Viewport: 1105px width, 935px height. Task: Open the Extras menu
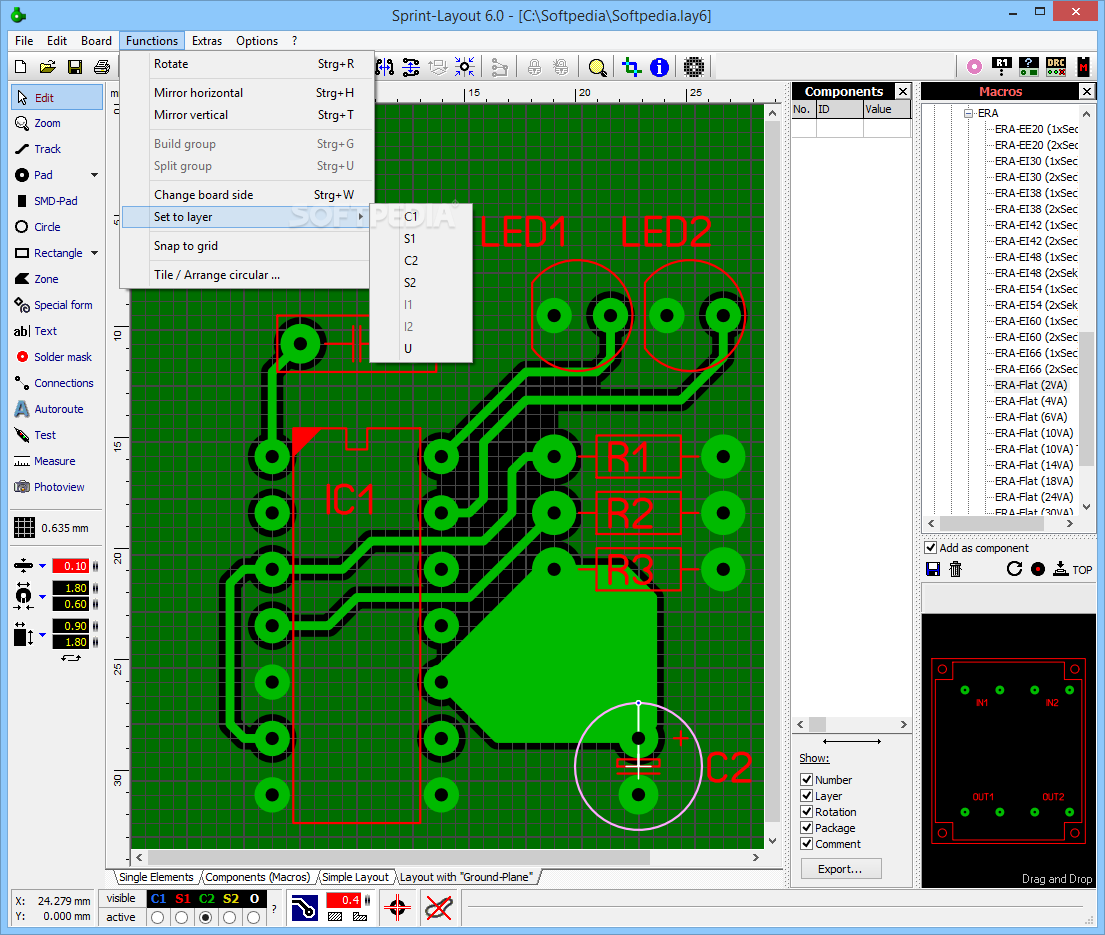[x=206, y=41]
